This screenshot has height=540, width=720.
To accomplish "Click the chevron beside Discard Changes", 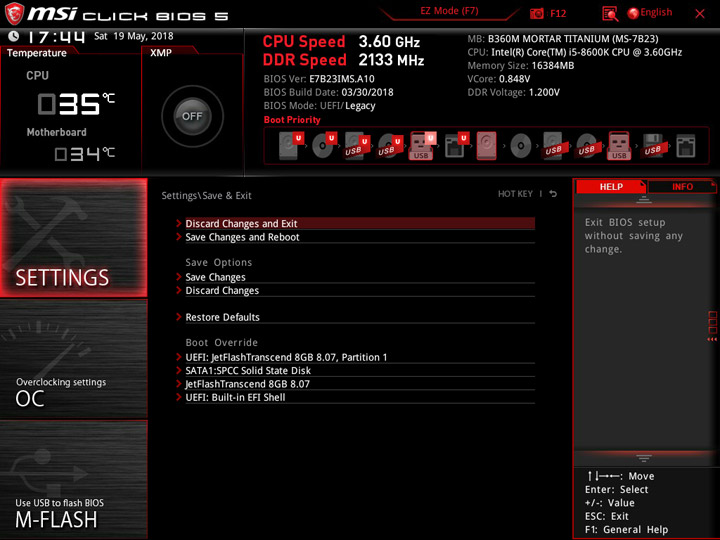I will pyautogui.click(x=179, y=290).
